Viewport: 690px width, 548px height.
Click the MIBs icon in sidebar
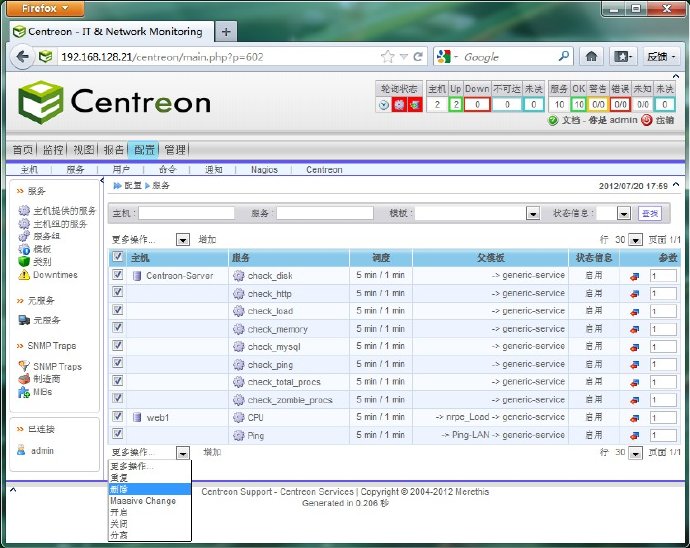tap(24, 392)
